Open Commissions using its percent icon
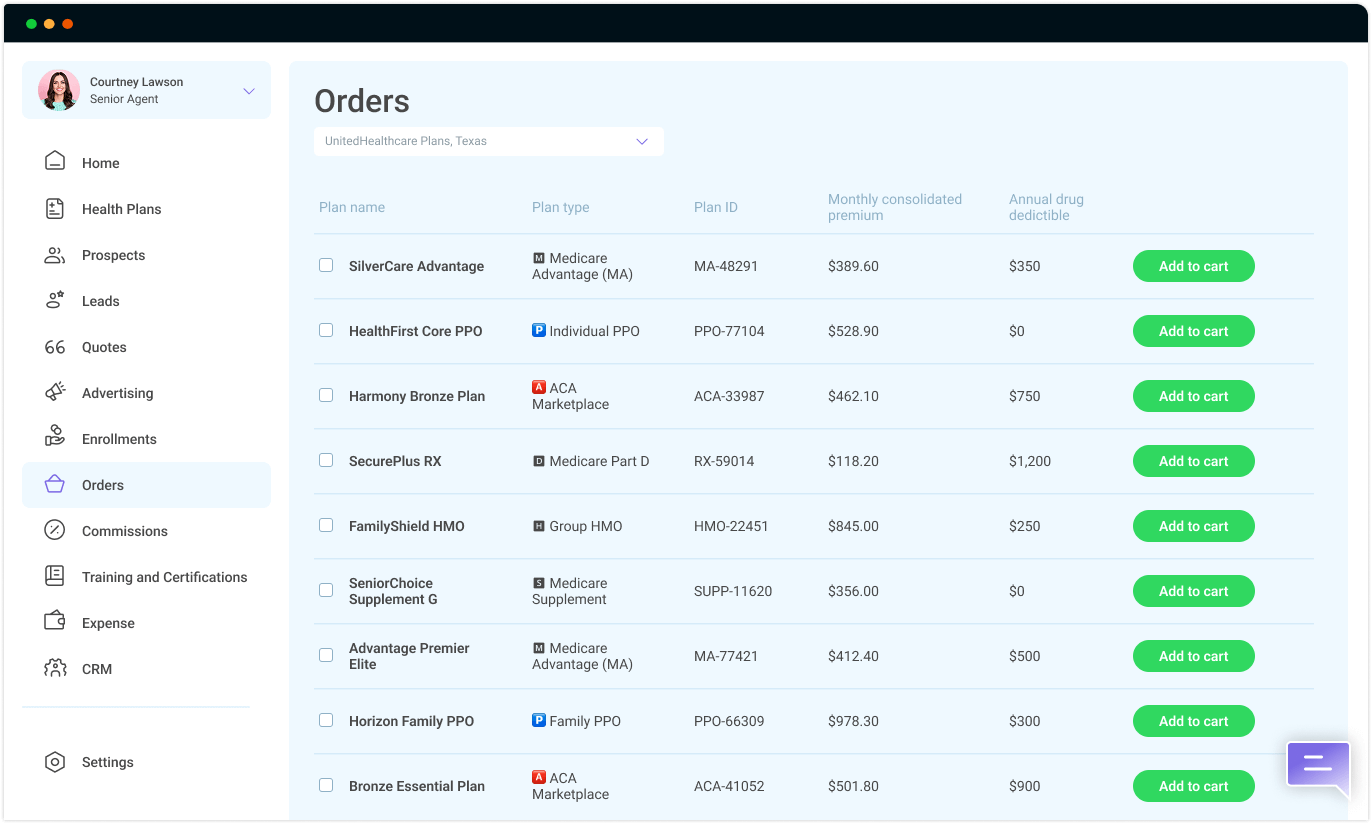Screen dimensions: 1372x824 tap(55, 530)
